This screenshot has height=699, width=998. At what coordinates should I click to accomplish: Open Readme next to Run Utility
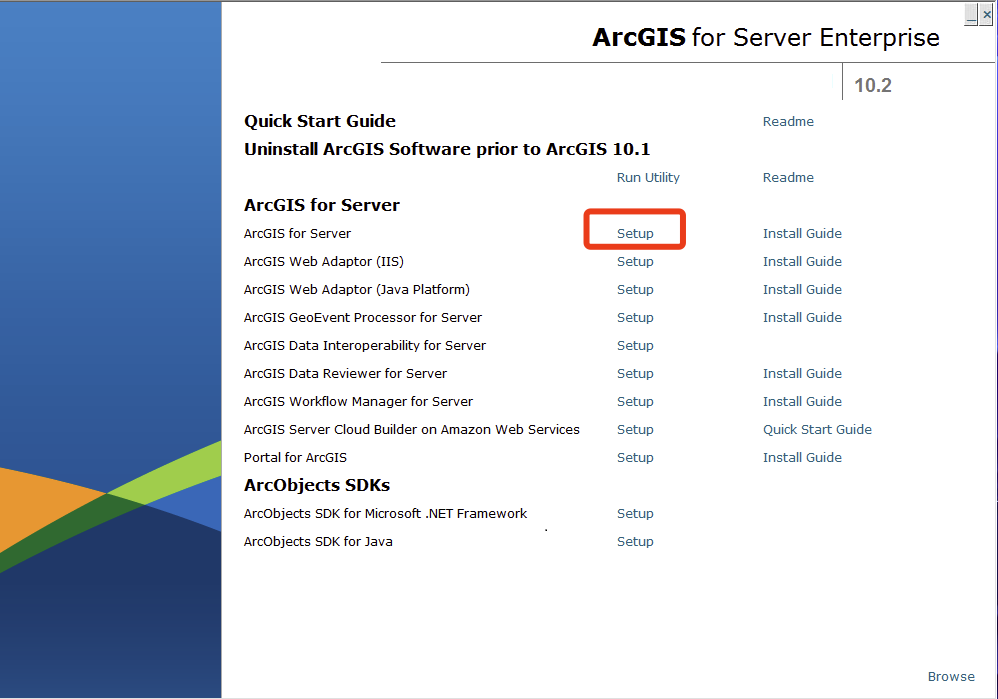(788, 178)
